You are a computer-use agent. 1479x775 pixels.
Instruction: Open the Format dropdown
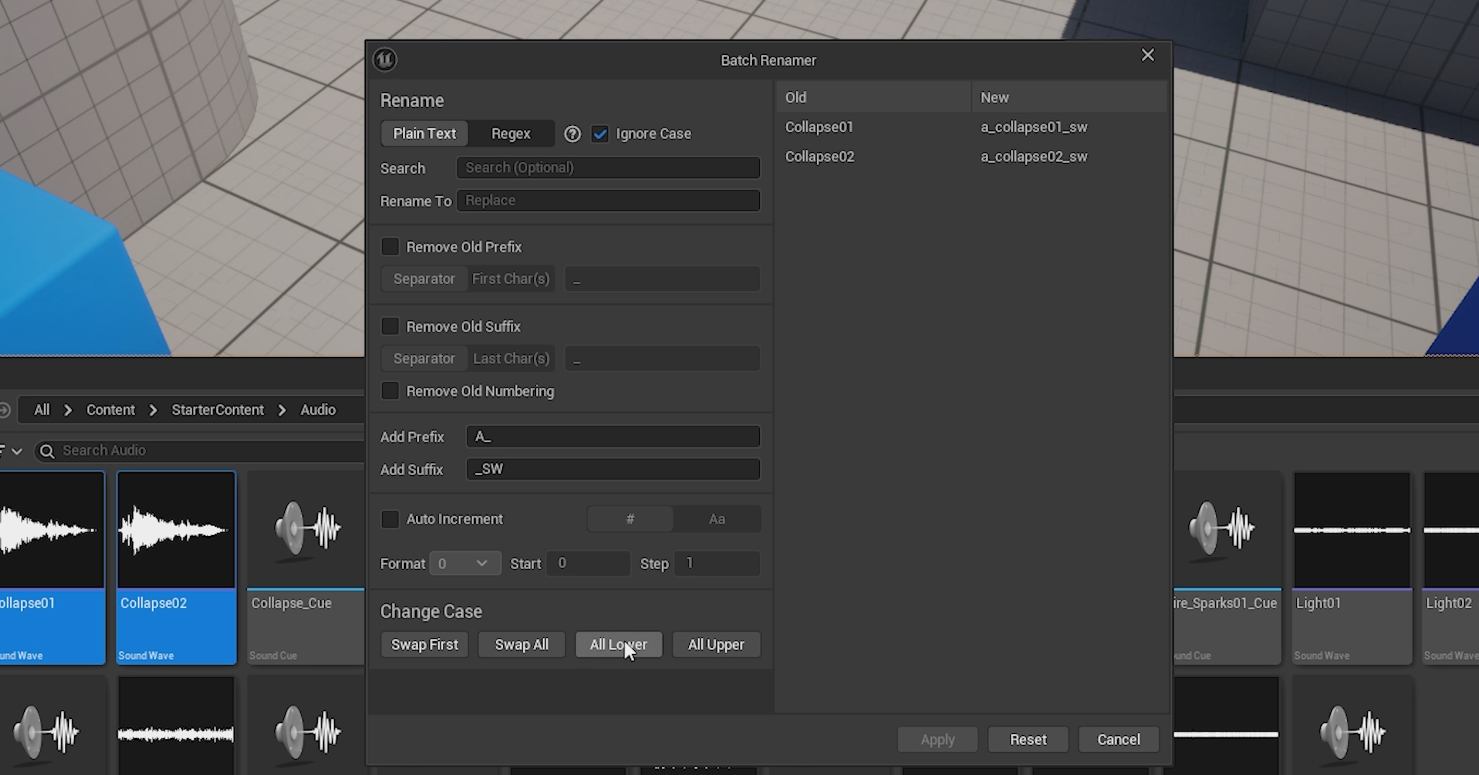click(x=465, y=564)
